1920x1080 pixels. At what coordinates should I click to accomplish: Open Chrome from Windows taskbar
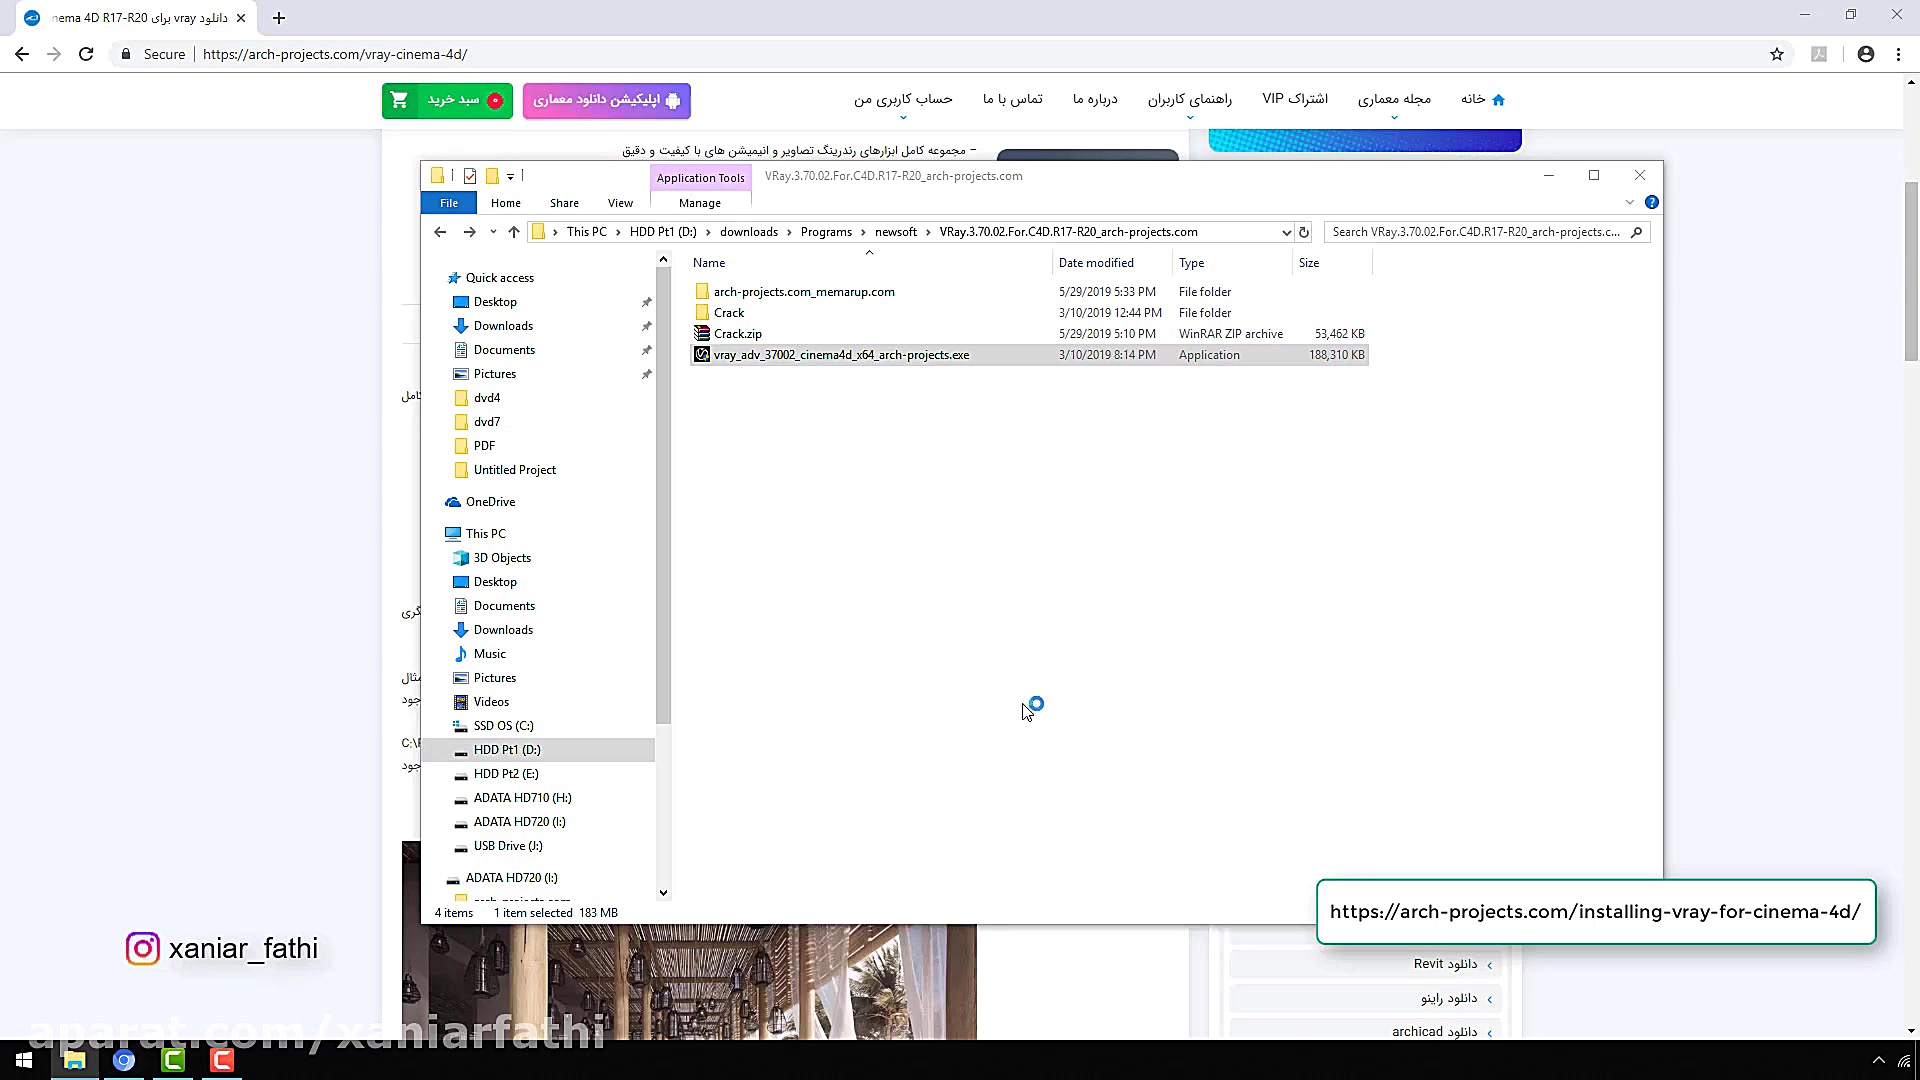[124, 1061]
